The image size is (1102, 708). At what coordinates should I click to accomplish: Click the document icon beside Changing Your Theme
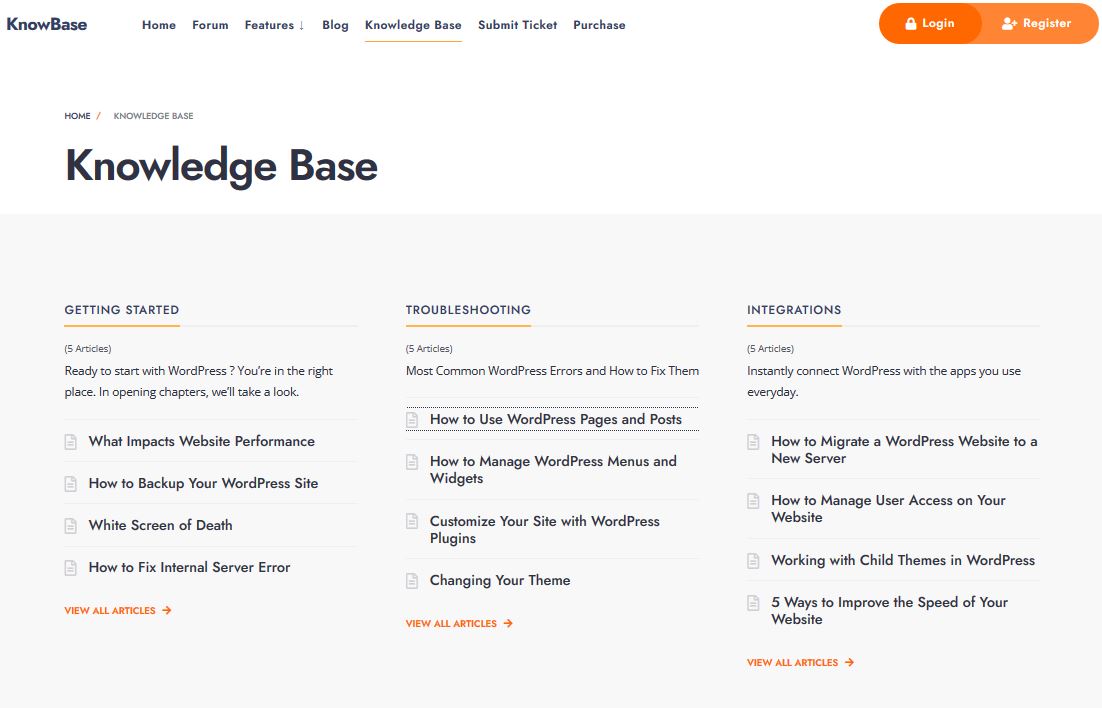pos(412,581)
